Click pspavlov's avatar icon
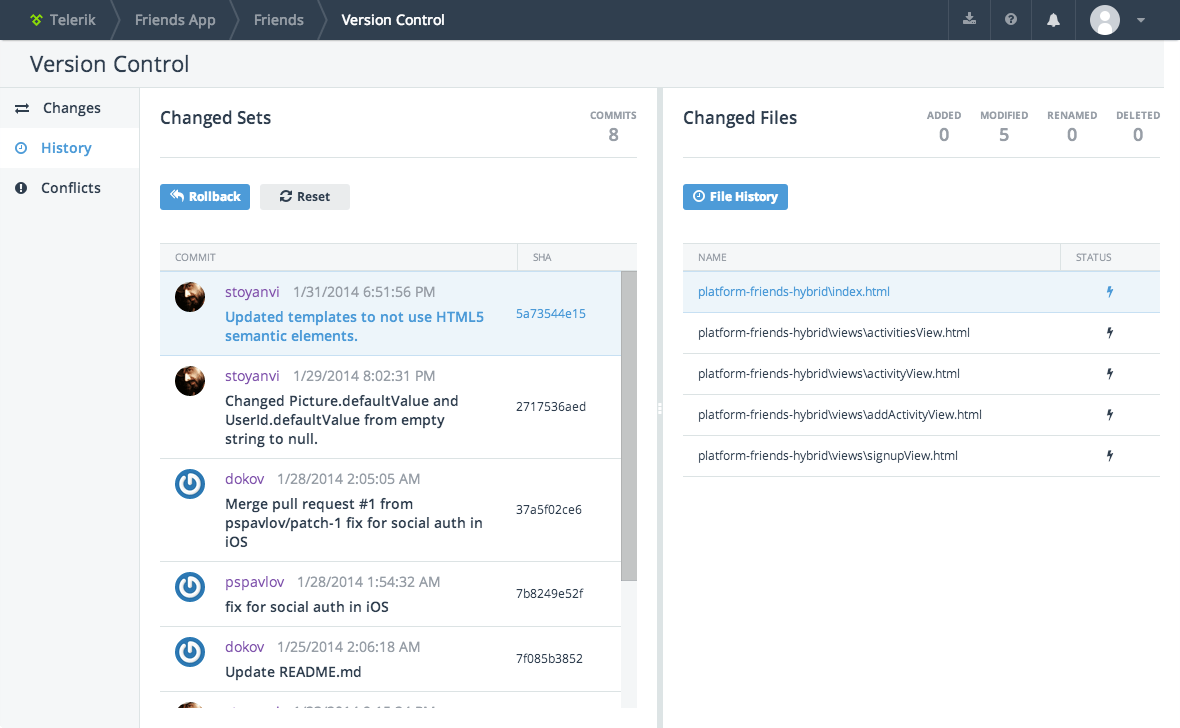Viewport: 1180px width, 728px height. pyautogui.click(x=190, y=587)
